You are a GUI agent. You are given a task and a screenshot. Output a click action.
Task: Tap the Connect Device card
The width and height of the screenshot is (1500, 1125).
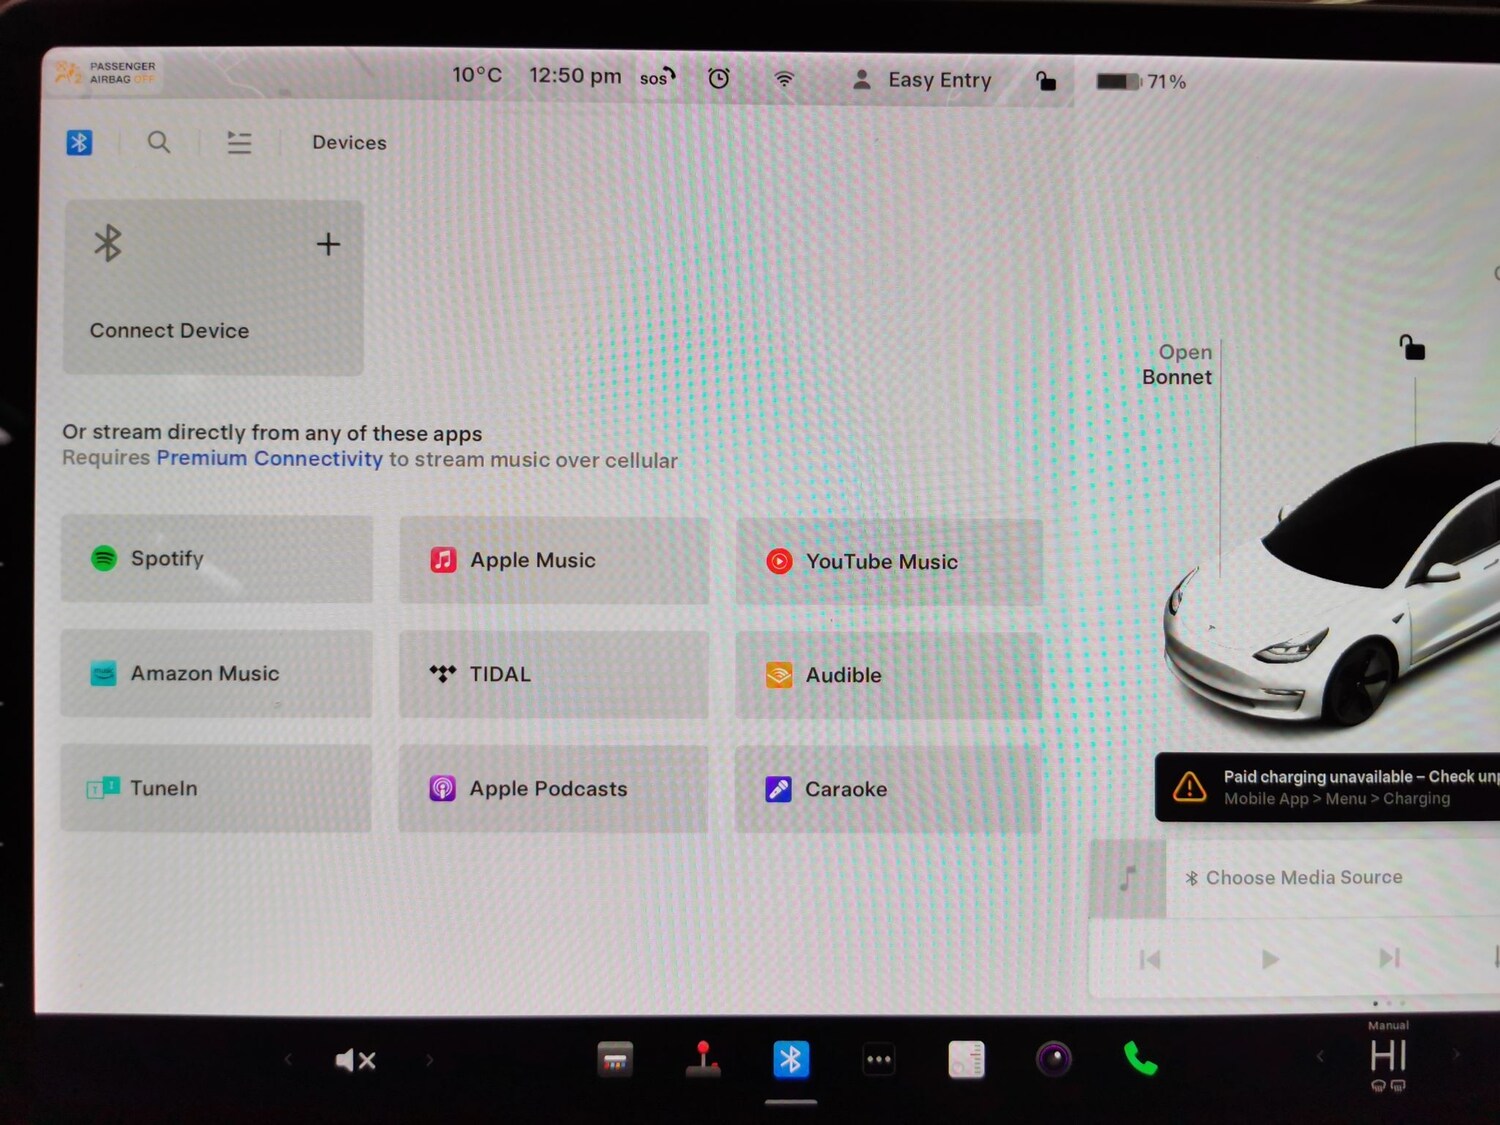click(x=213, y=288)
